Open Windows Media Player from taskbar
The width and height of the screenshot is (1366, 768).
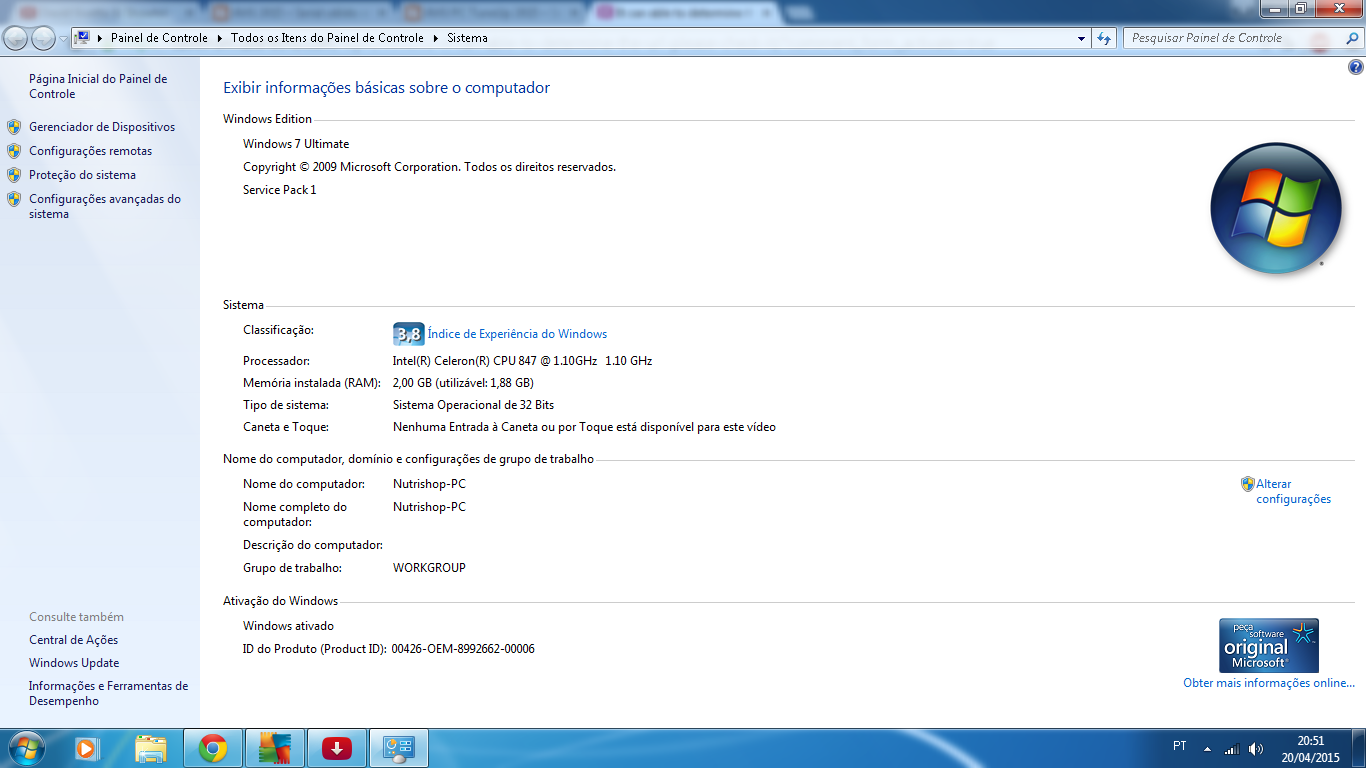pos(87,748)
